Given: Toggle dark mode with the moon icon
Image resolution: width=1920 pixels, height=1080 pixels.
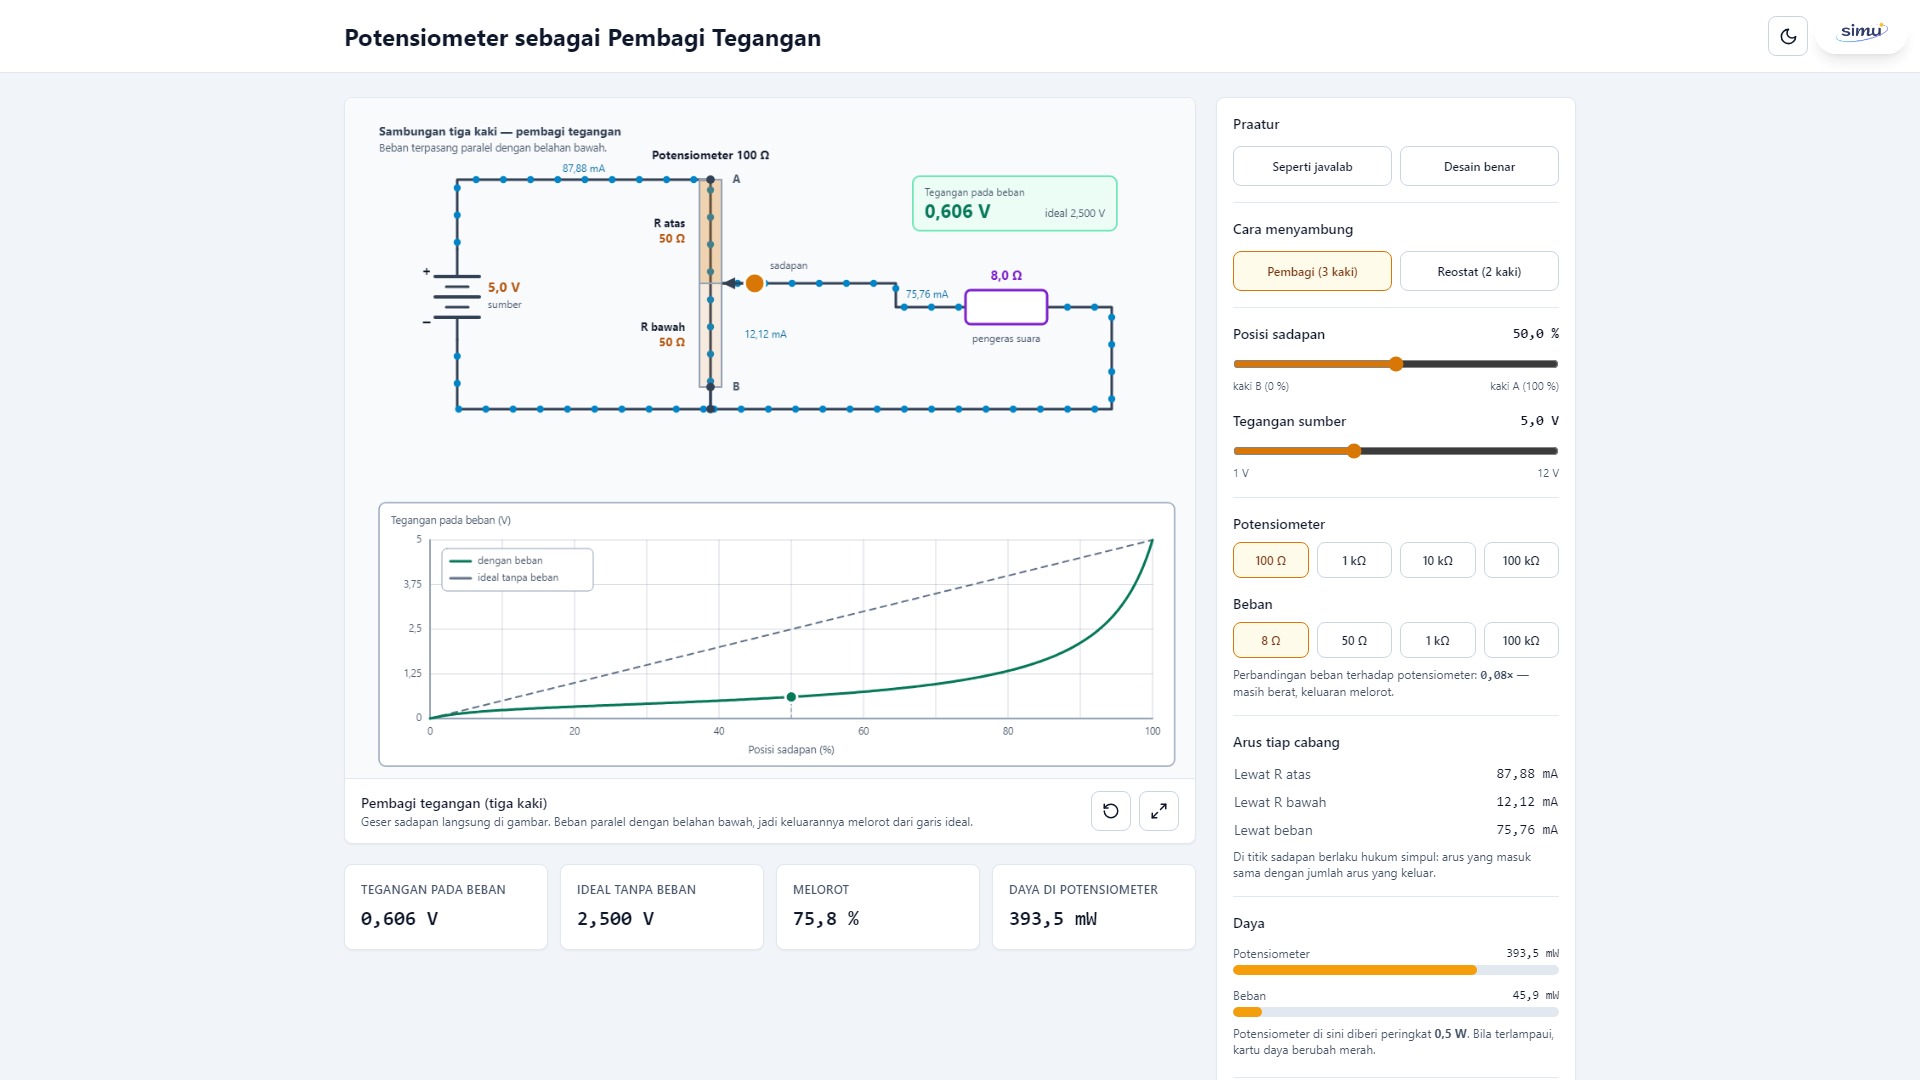Looking at the screenshot, I should click(1788, 36).
